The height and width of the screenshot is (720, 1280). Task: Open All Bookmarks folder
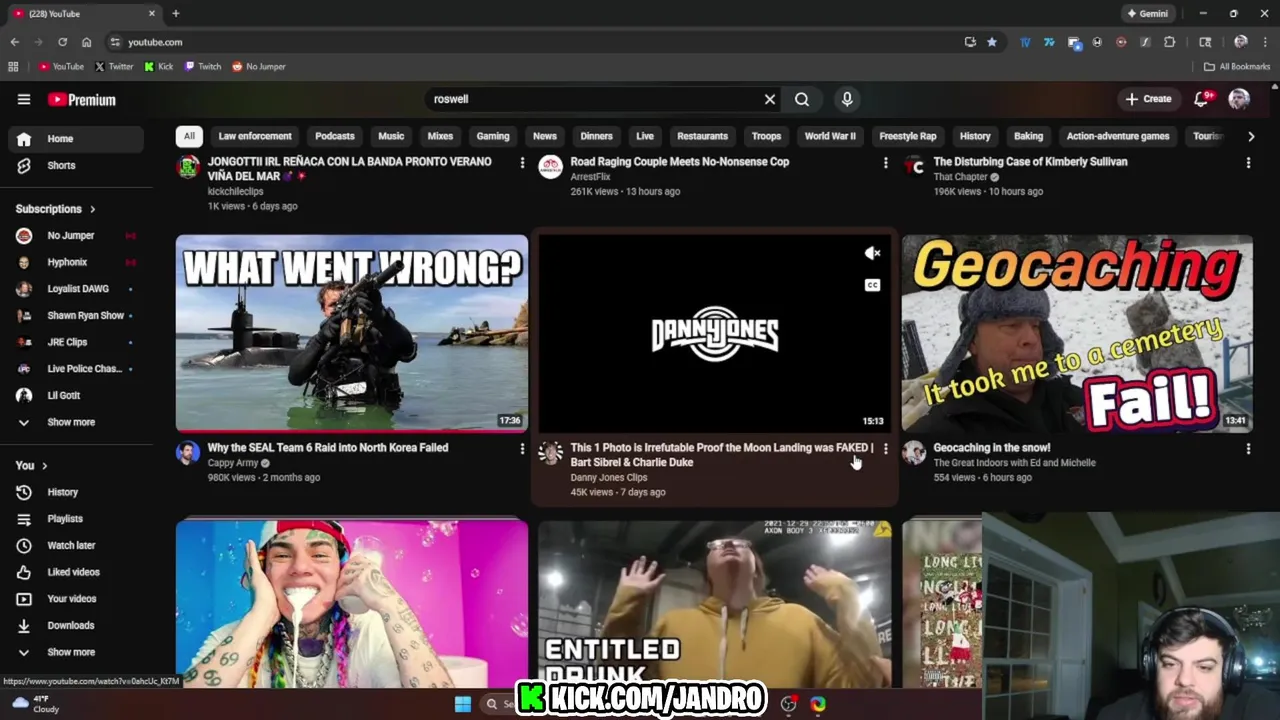point(1237,67)
